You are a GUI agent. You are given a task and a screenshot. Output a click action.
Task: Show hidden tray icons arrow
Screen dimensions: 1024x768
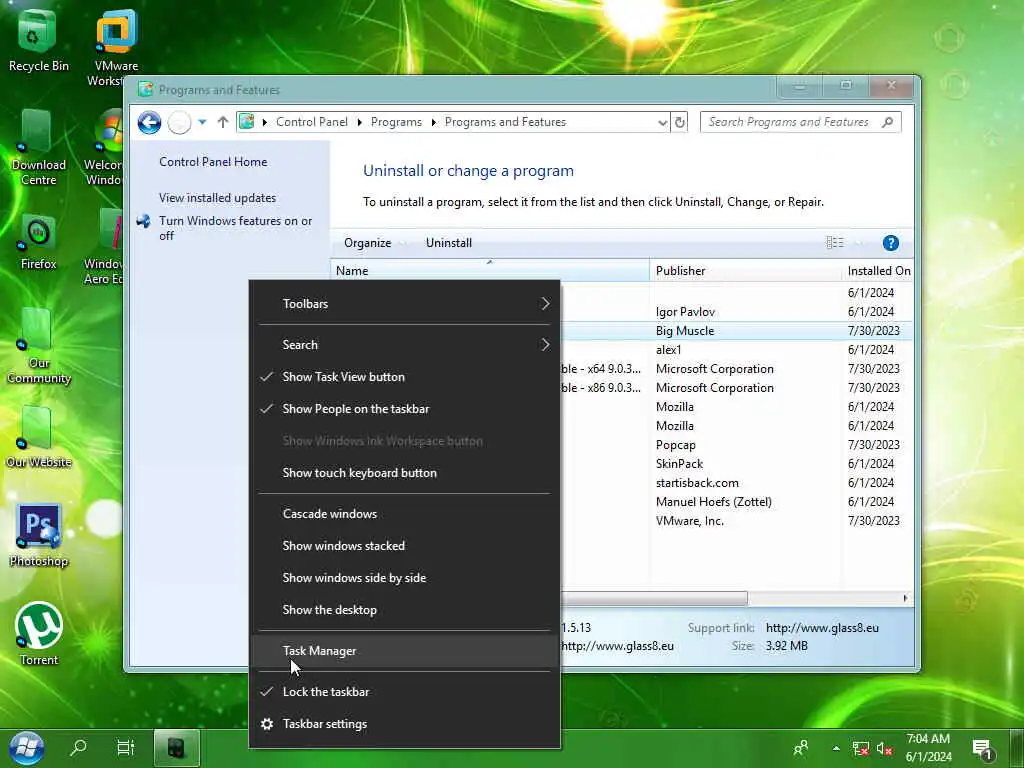(x=836, y=748)
